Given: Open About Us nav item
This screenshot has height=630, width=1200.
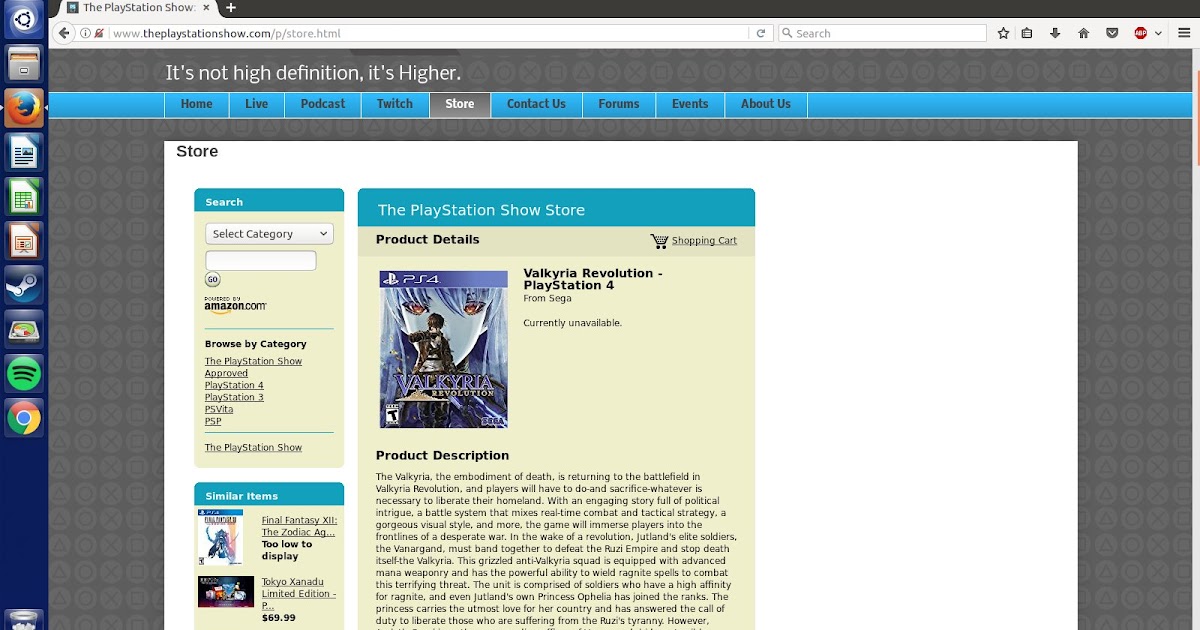Looking at the screenshot, I should tap(766, 104).
